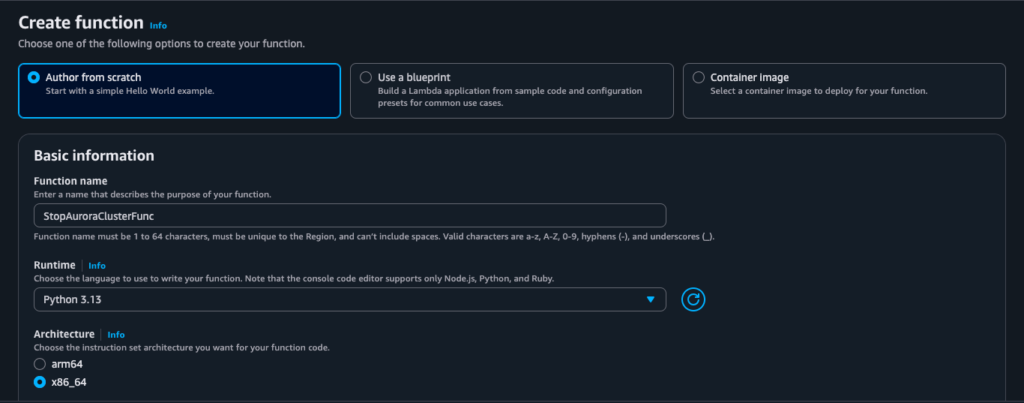Click the Container image card description text
Screen dimensions: 1024x403
(818, 91)
